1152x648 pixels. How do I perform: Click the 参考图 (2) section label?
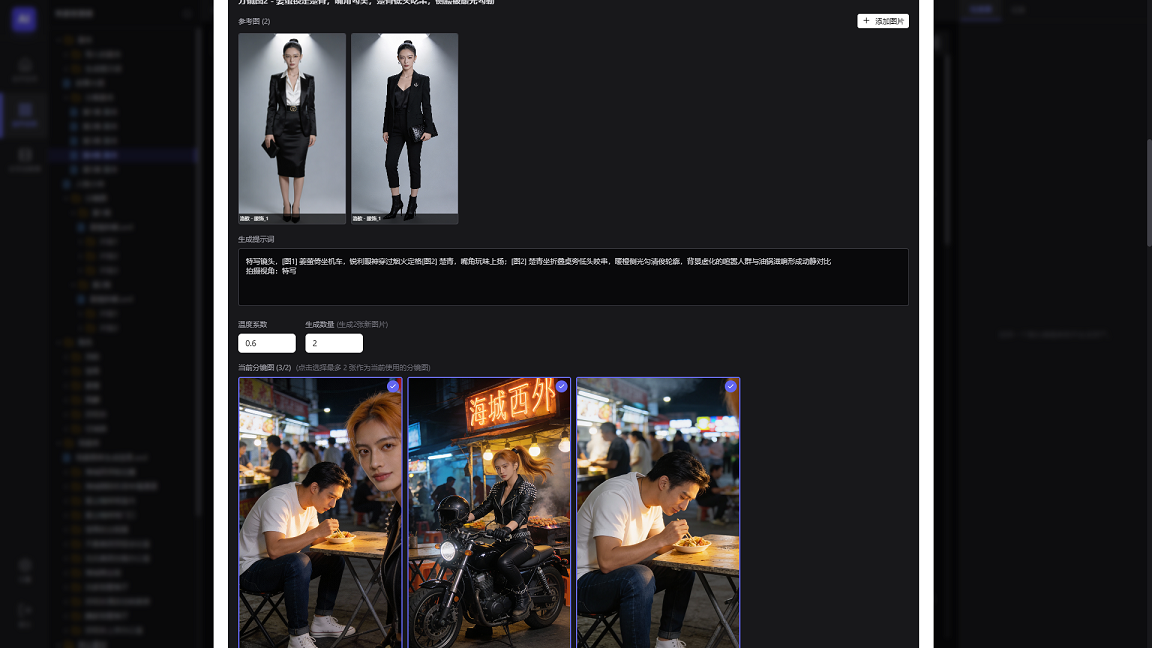tap(254, 21)
